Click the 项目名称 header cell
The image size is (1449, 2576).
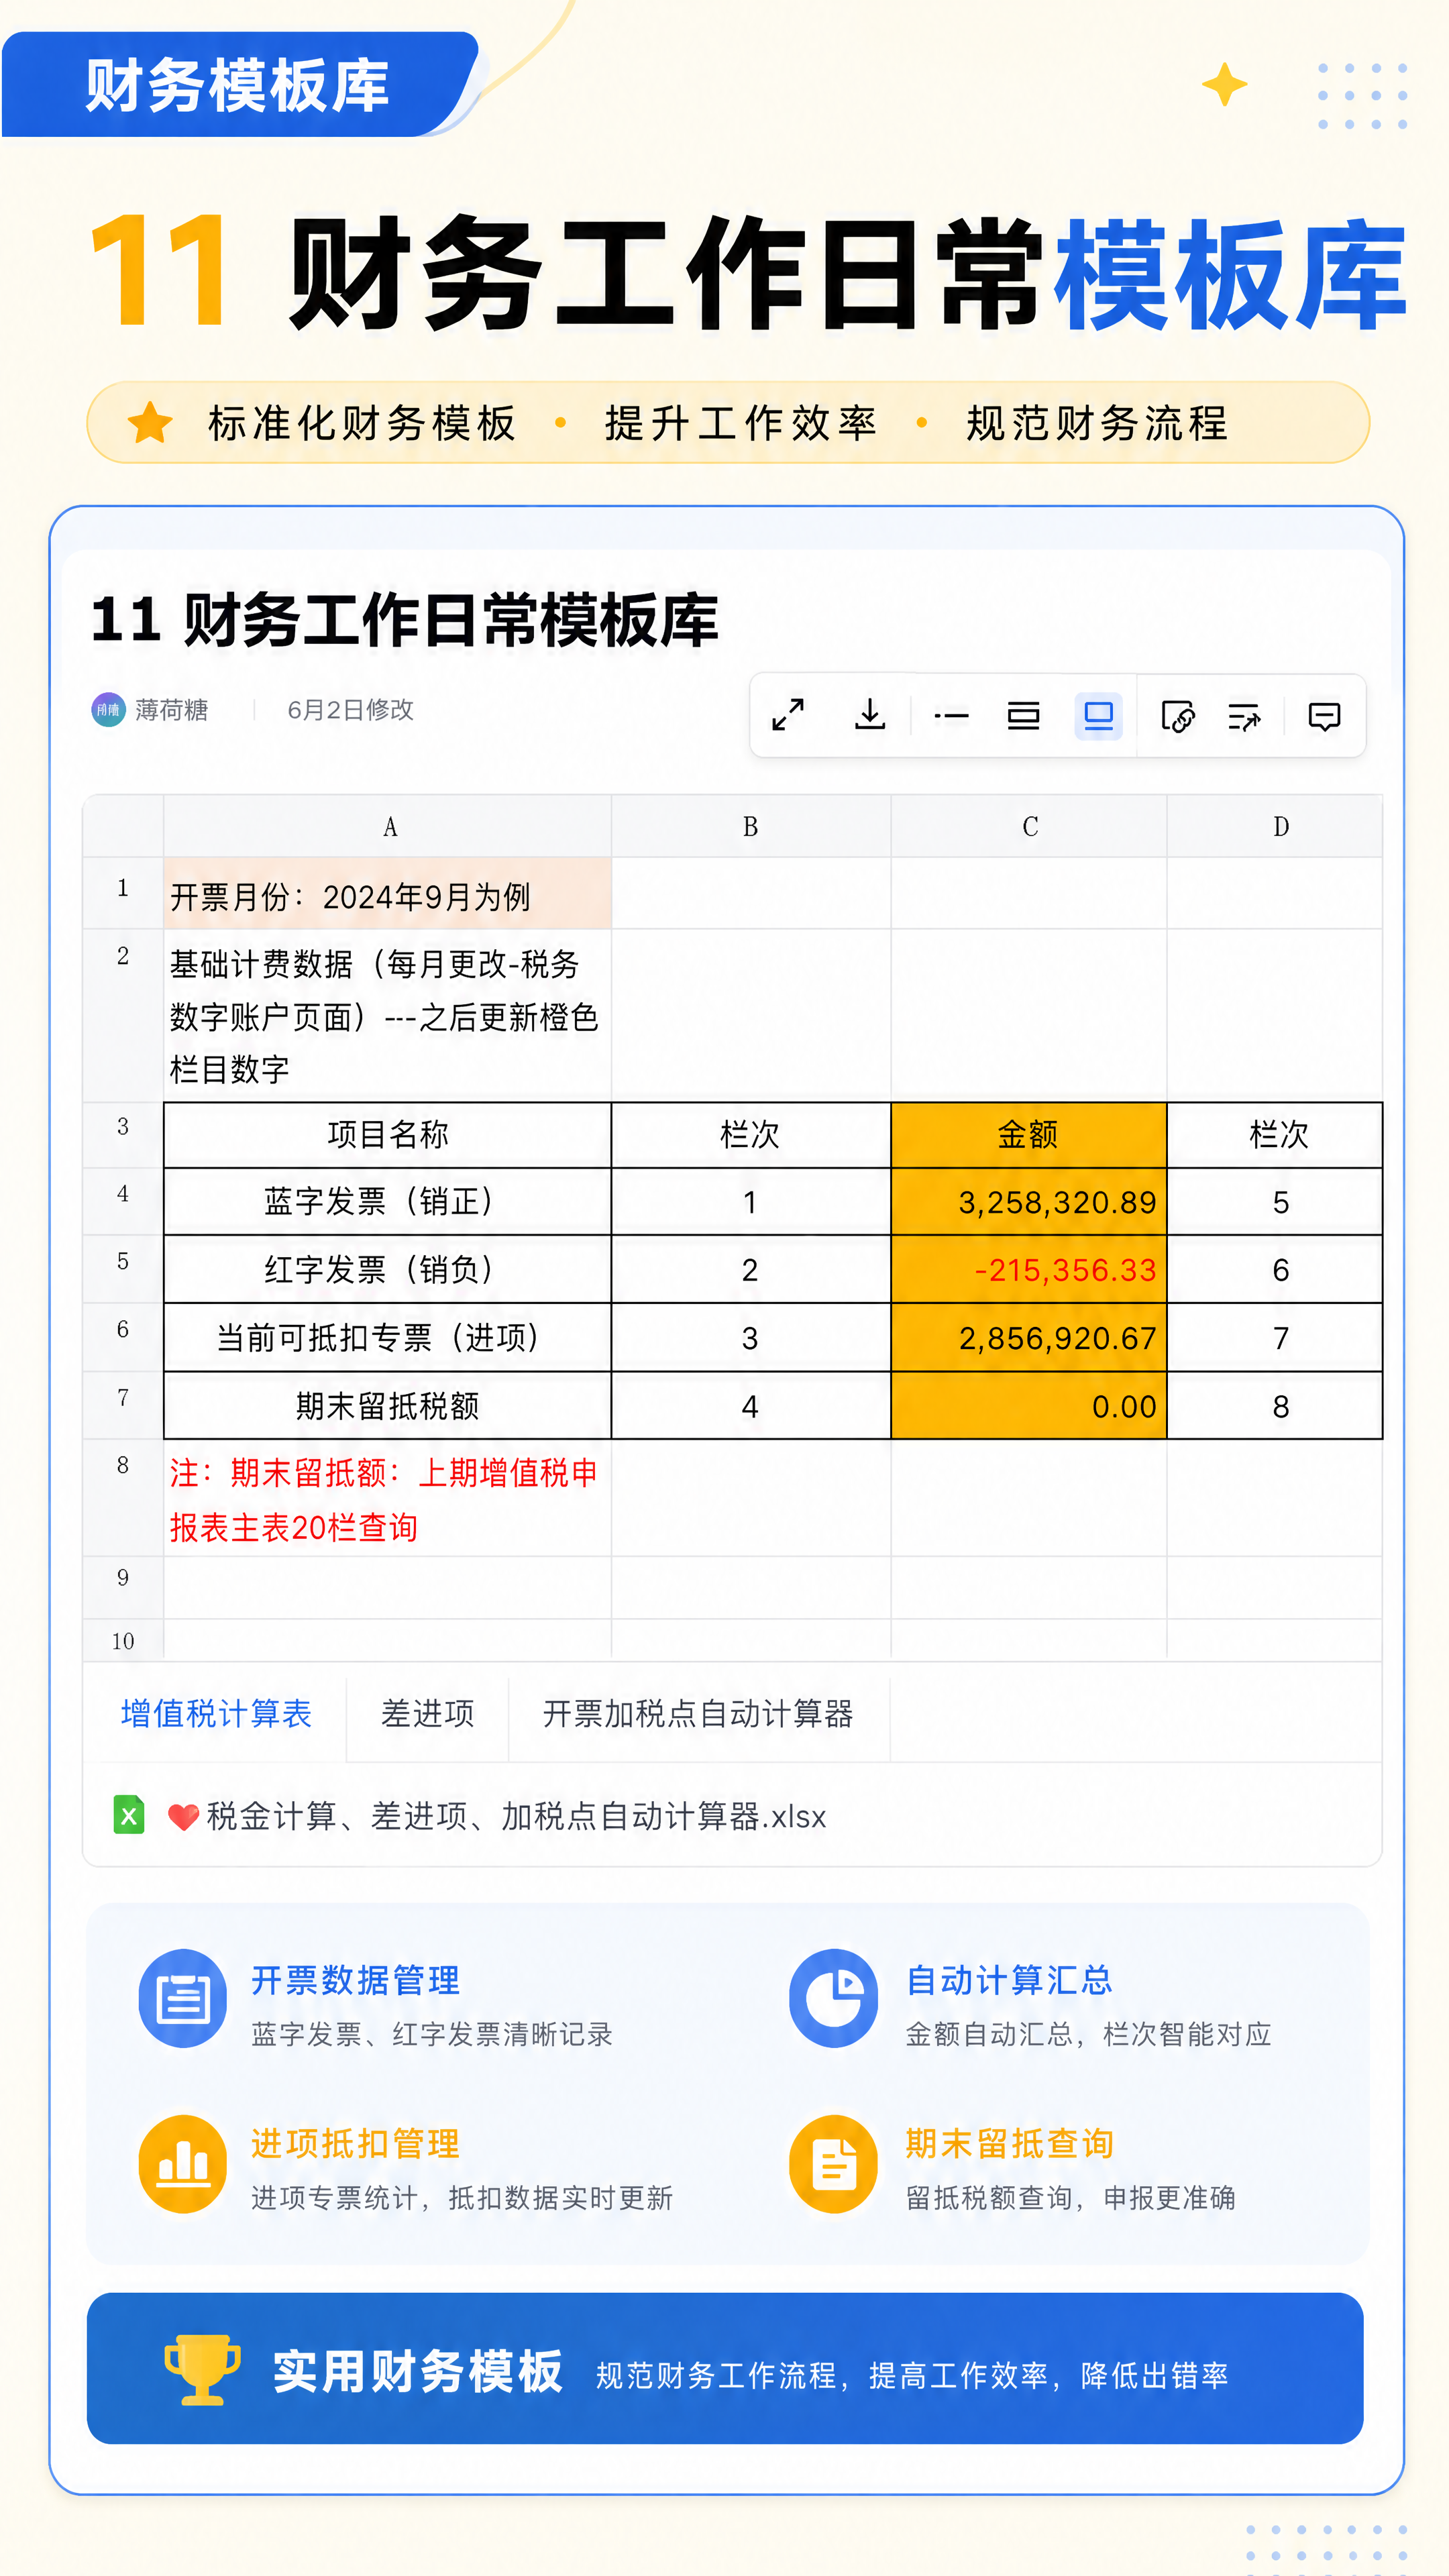(x=388, y=1135)
